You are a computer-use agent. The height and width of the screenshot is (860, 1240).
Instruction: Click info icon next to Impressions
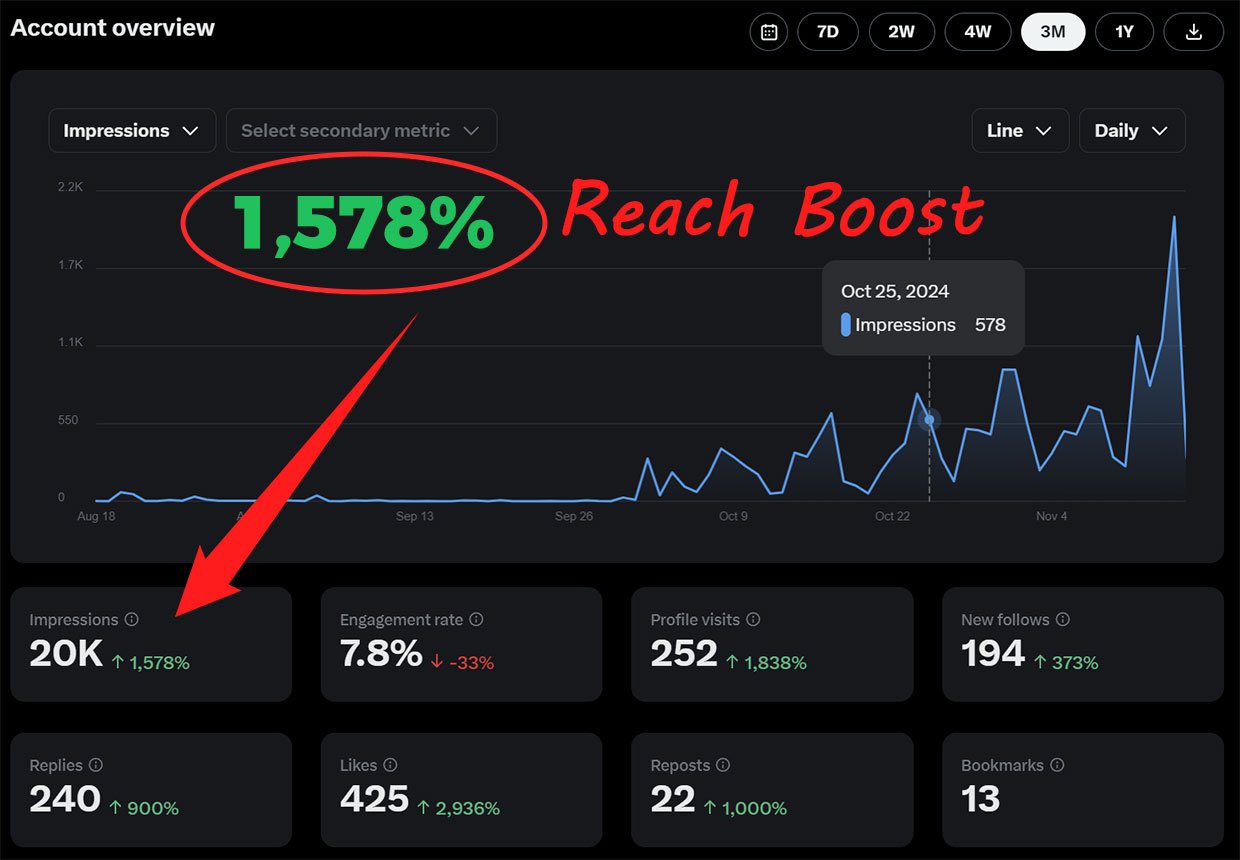pyautogui.click(x=132, y=620)
